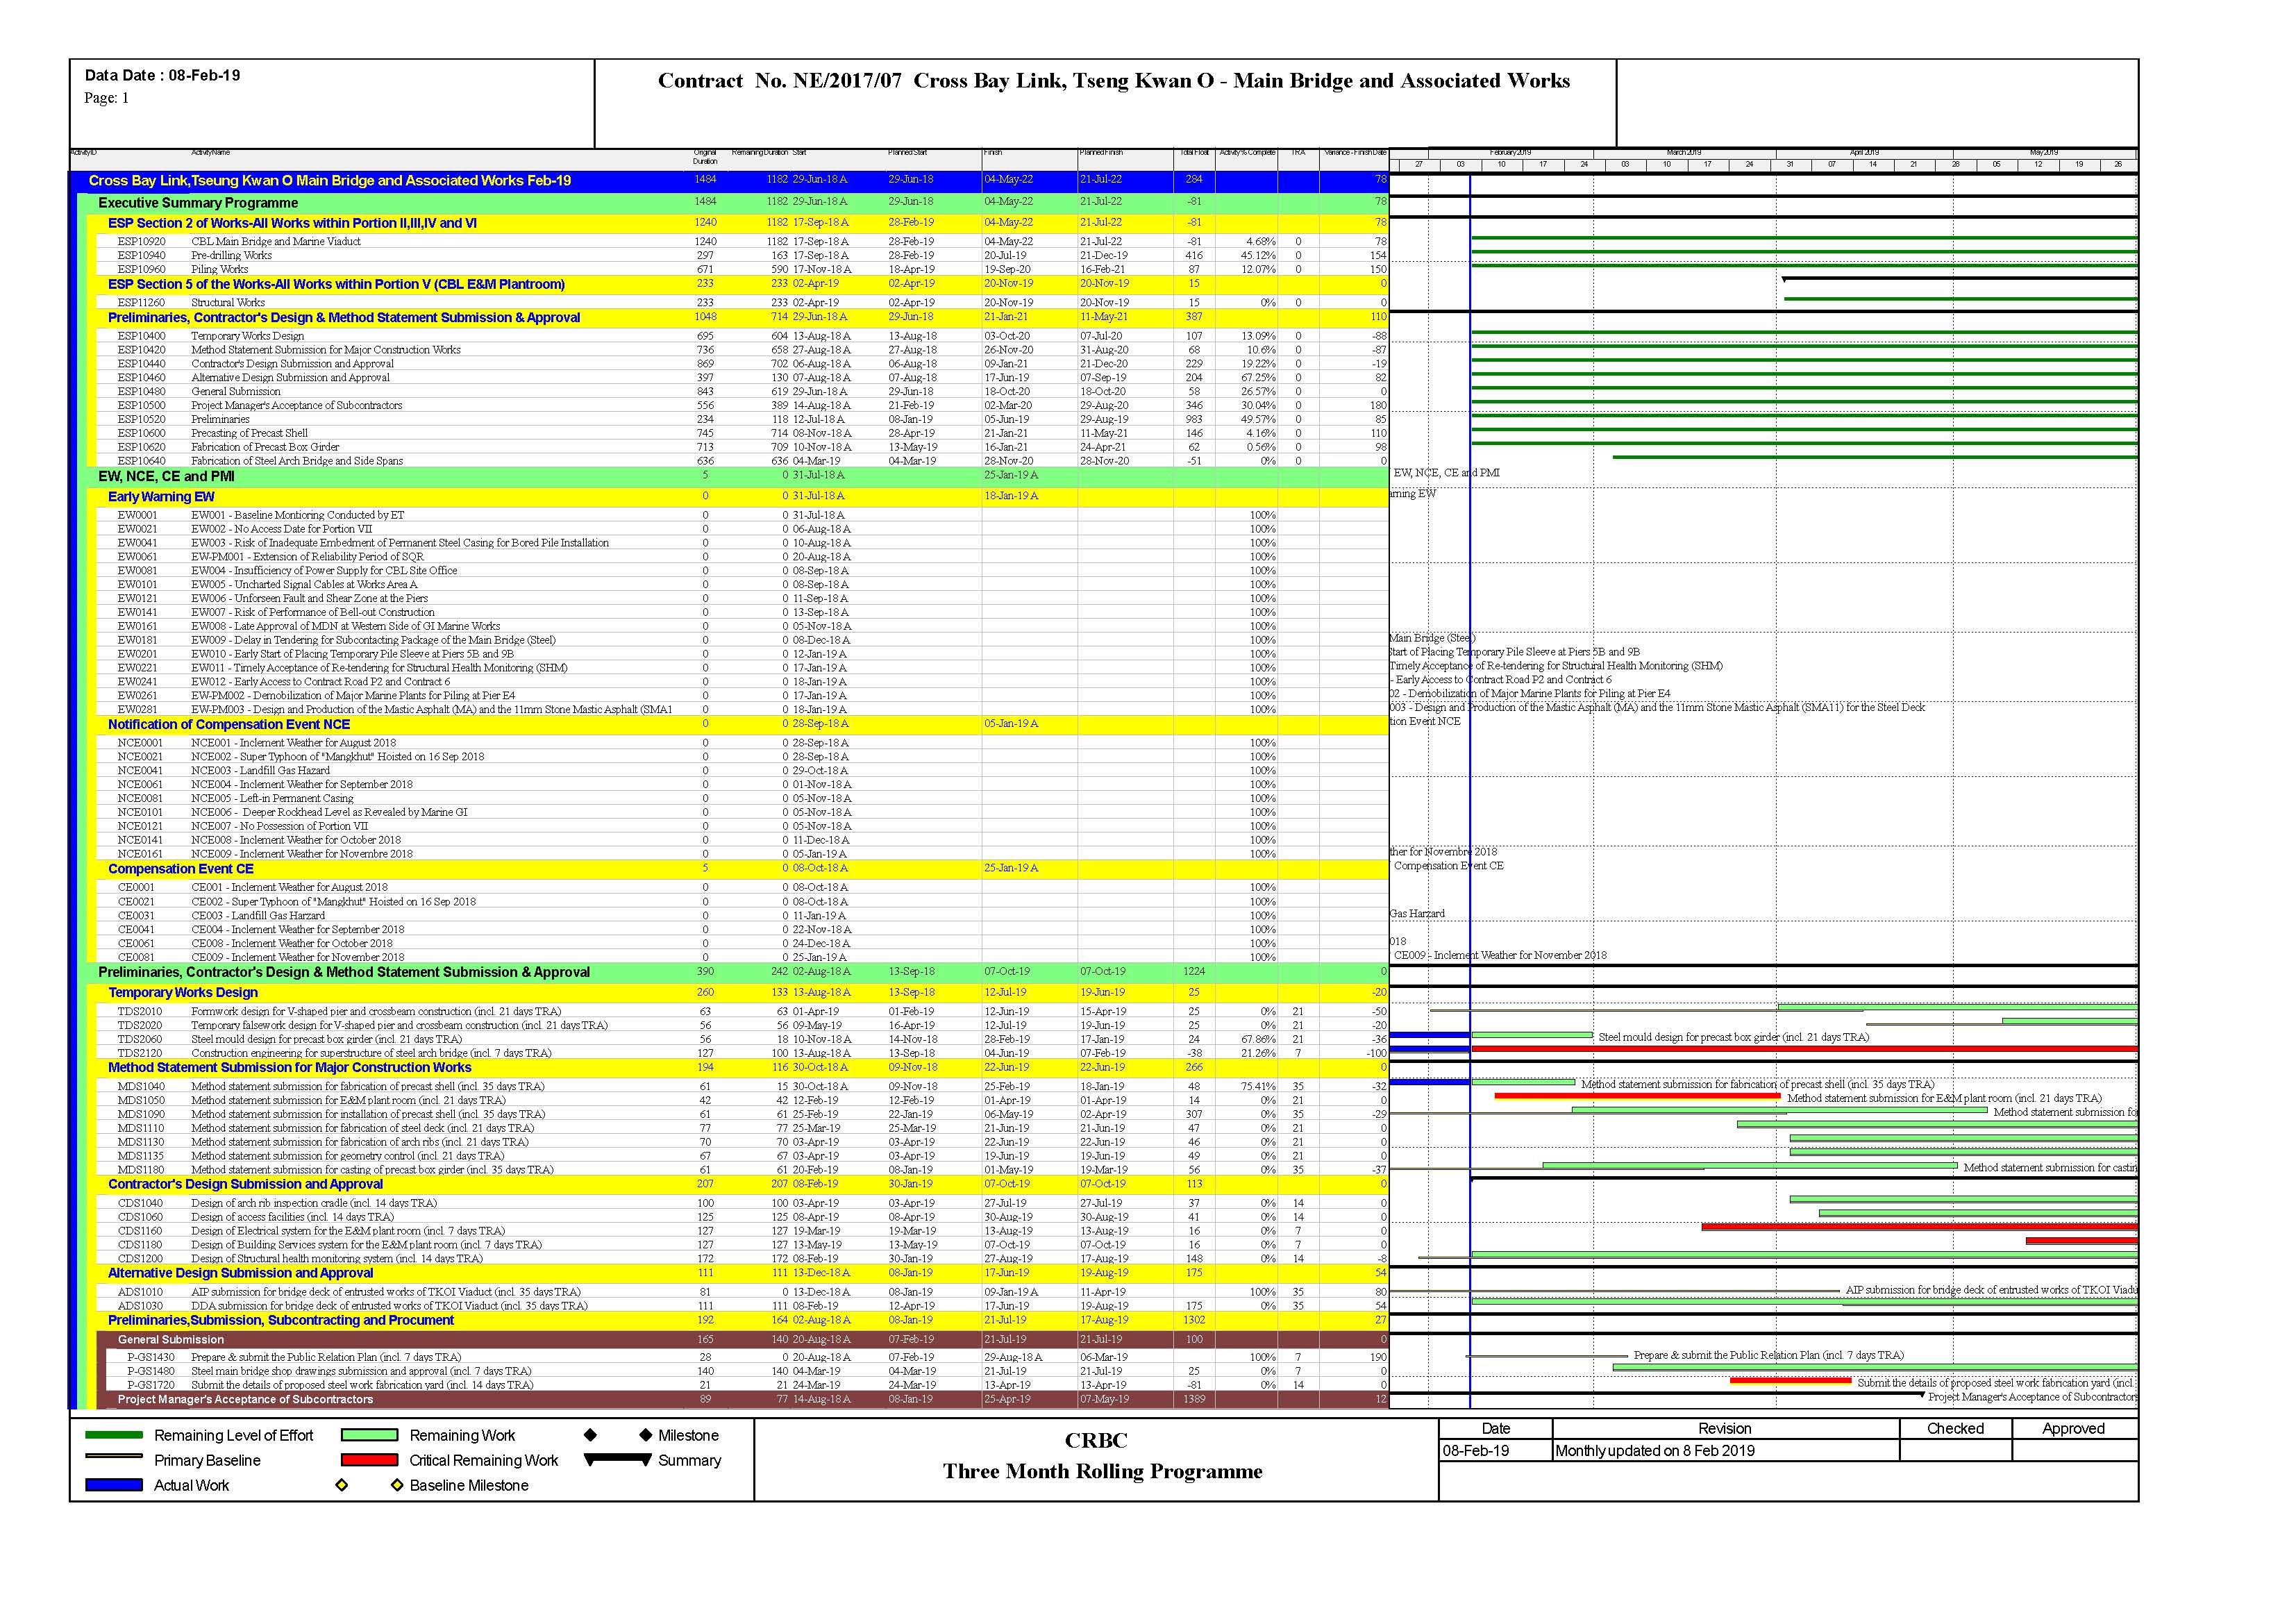Image resolution: width=2296 pixels, height=1624 pixels.
Task: Click activity ID CDS1160
Action: pyautogui.click(x=140, y=1232)
